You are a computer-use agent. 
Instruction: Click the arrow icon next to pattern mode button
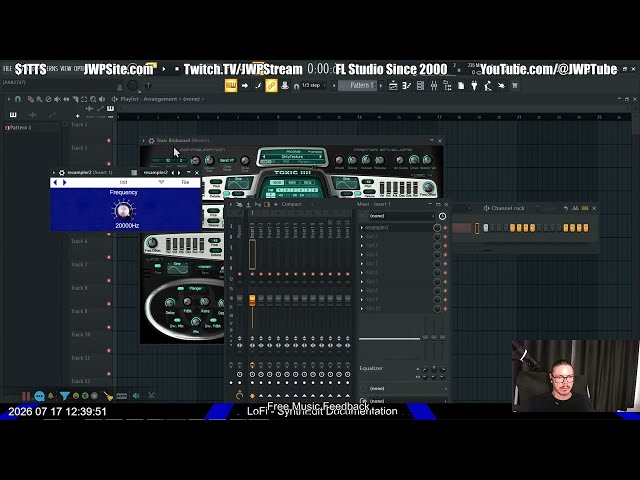pos(245,86)
